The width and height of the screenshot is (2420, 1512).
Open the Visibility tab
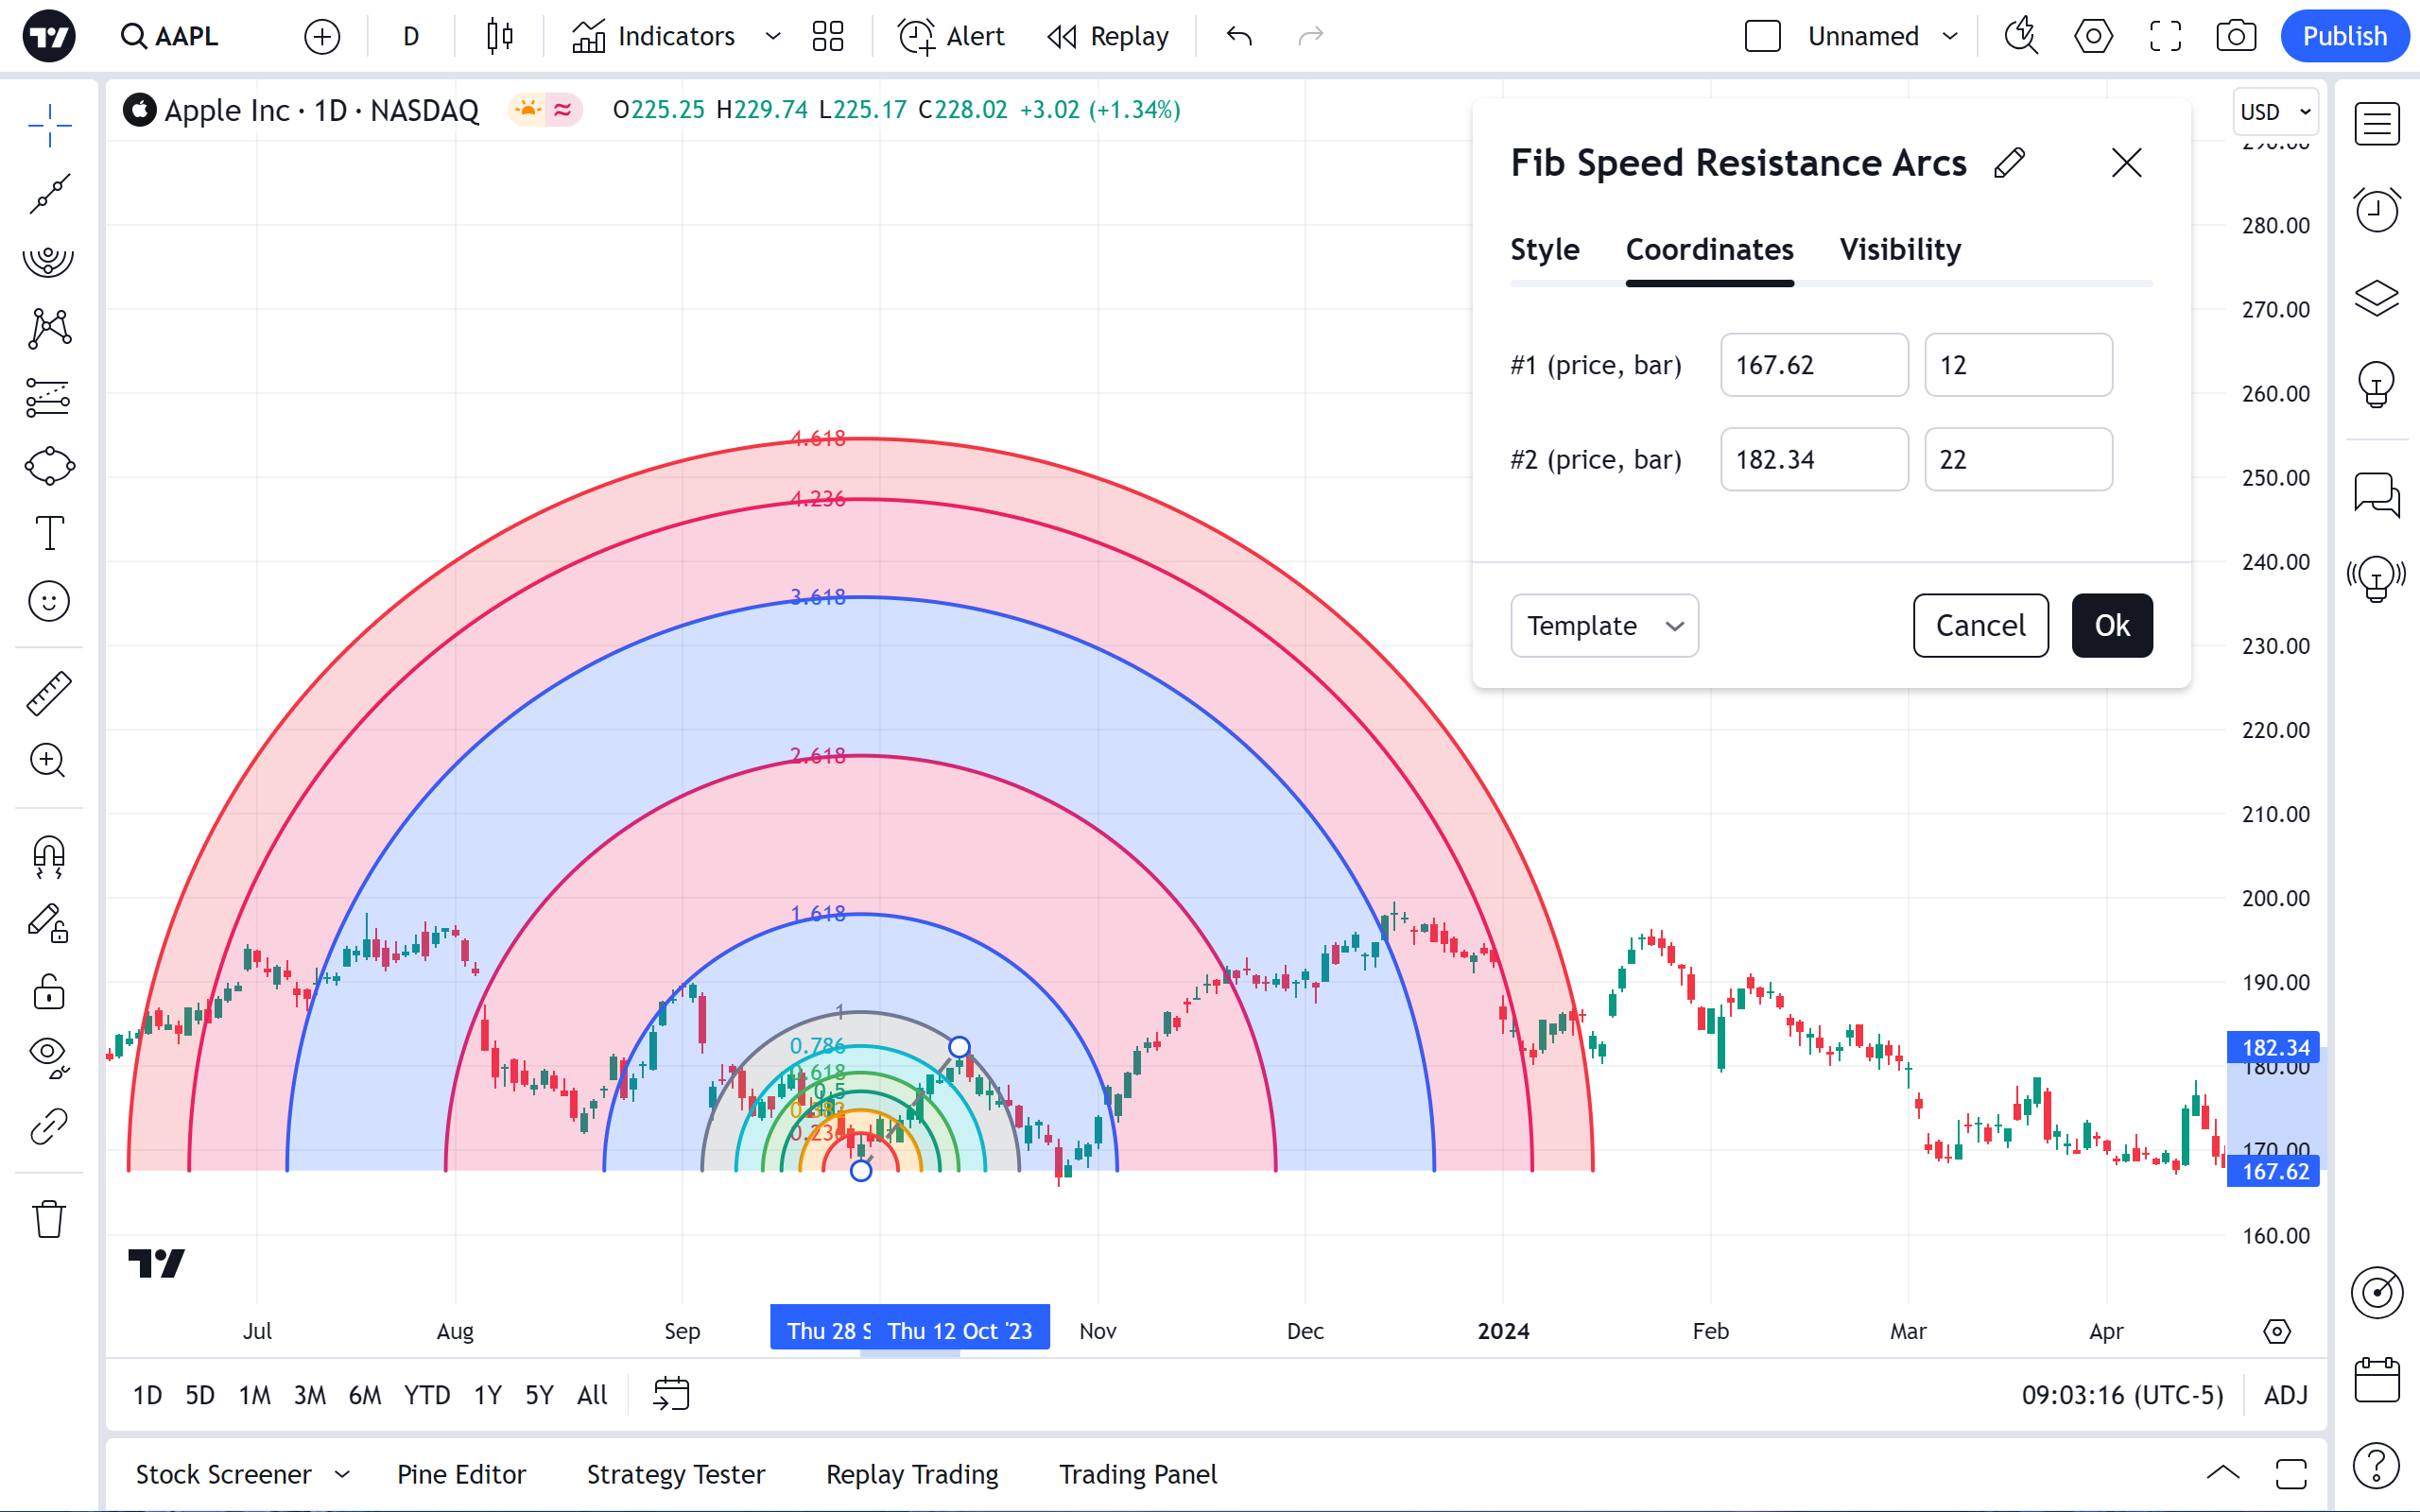[x=1900, y=250]
